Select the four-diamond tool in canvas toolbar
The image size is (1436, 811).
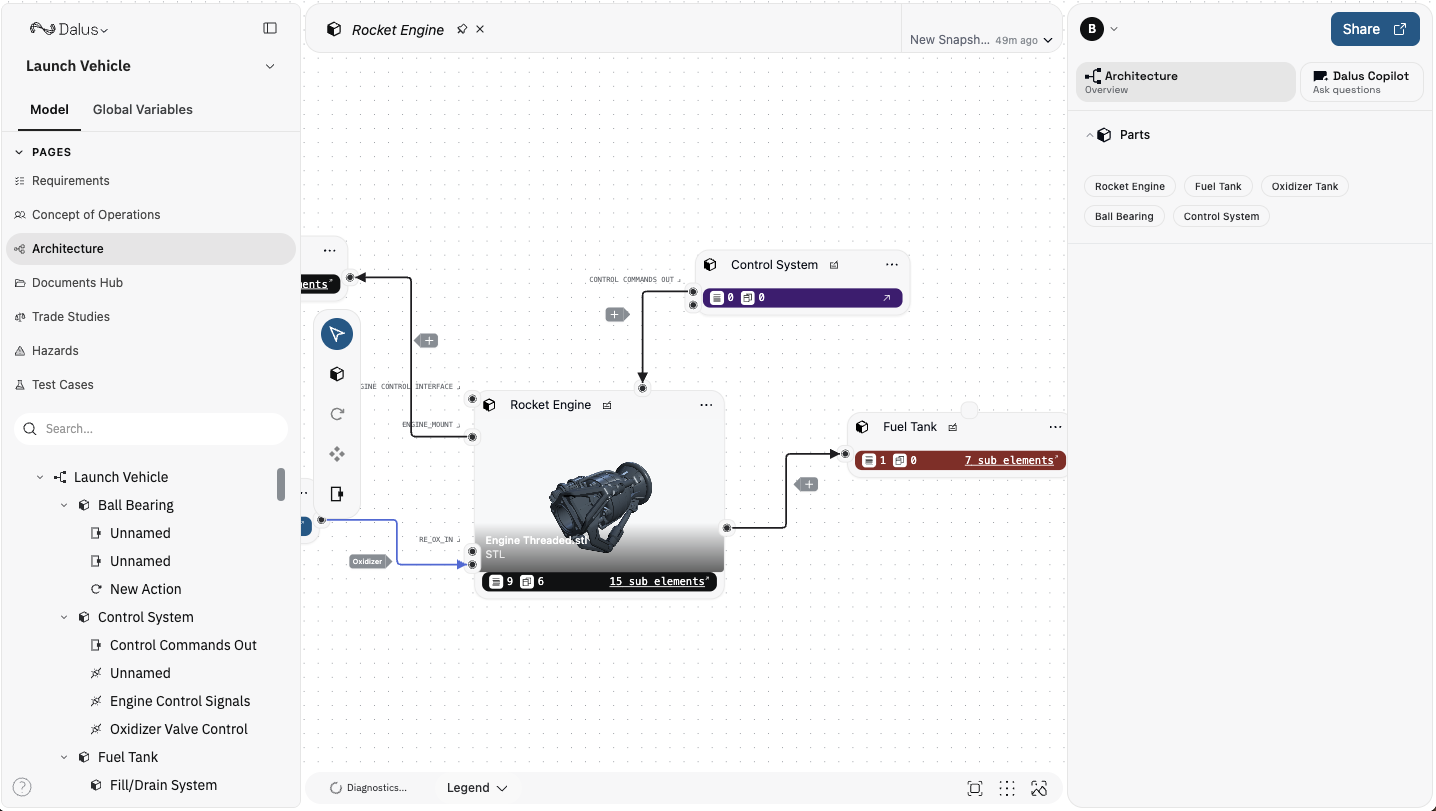click(x=337, y=454)
